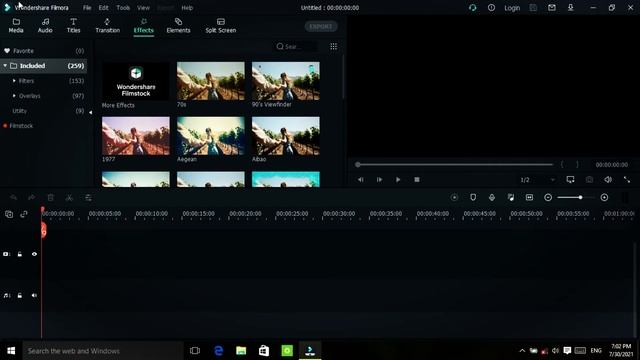This screenshot has height=360, width=640.
Task: Open the audio mixer icon
Action: (x=511, y=198)
